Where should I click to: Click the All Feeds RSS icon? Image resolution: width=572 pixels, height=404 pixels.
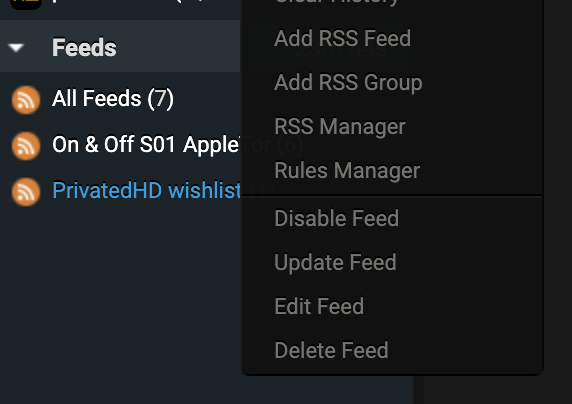[x=26, y=100]
